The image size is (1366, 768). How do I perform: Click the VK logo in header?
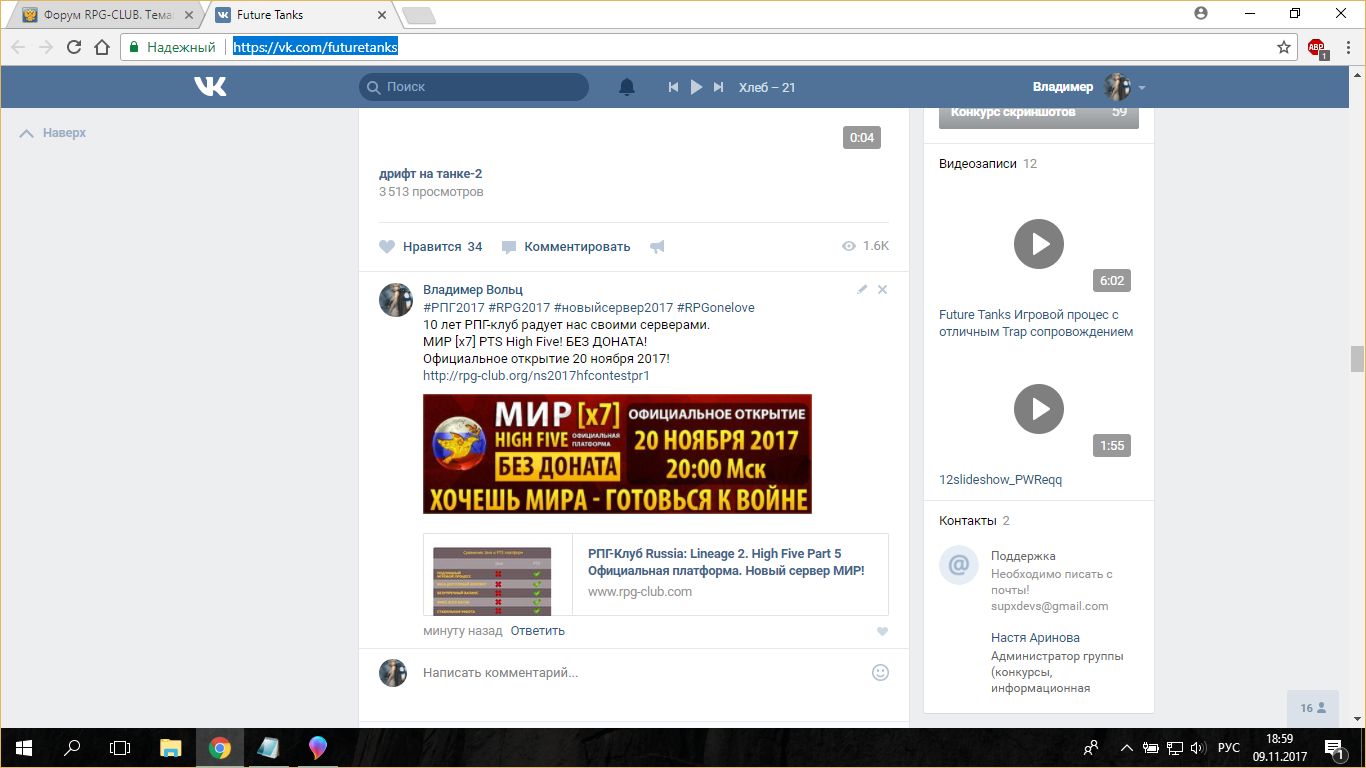[210, 87]
